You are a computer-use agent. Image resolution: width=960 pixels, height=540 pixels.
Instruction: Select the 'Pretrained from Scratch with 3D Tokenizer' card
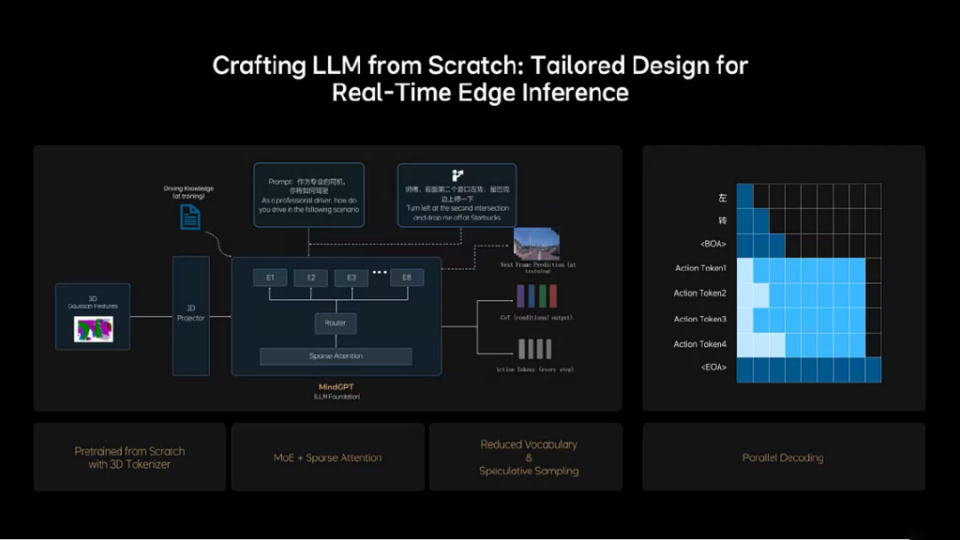pyautogui.click(x=130, y=457)
